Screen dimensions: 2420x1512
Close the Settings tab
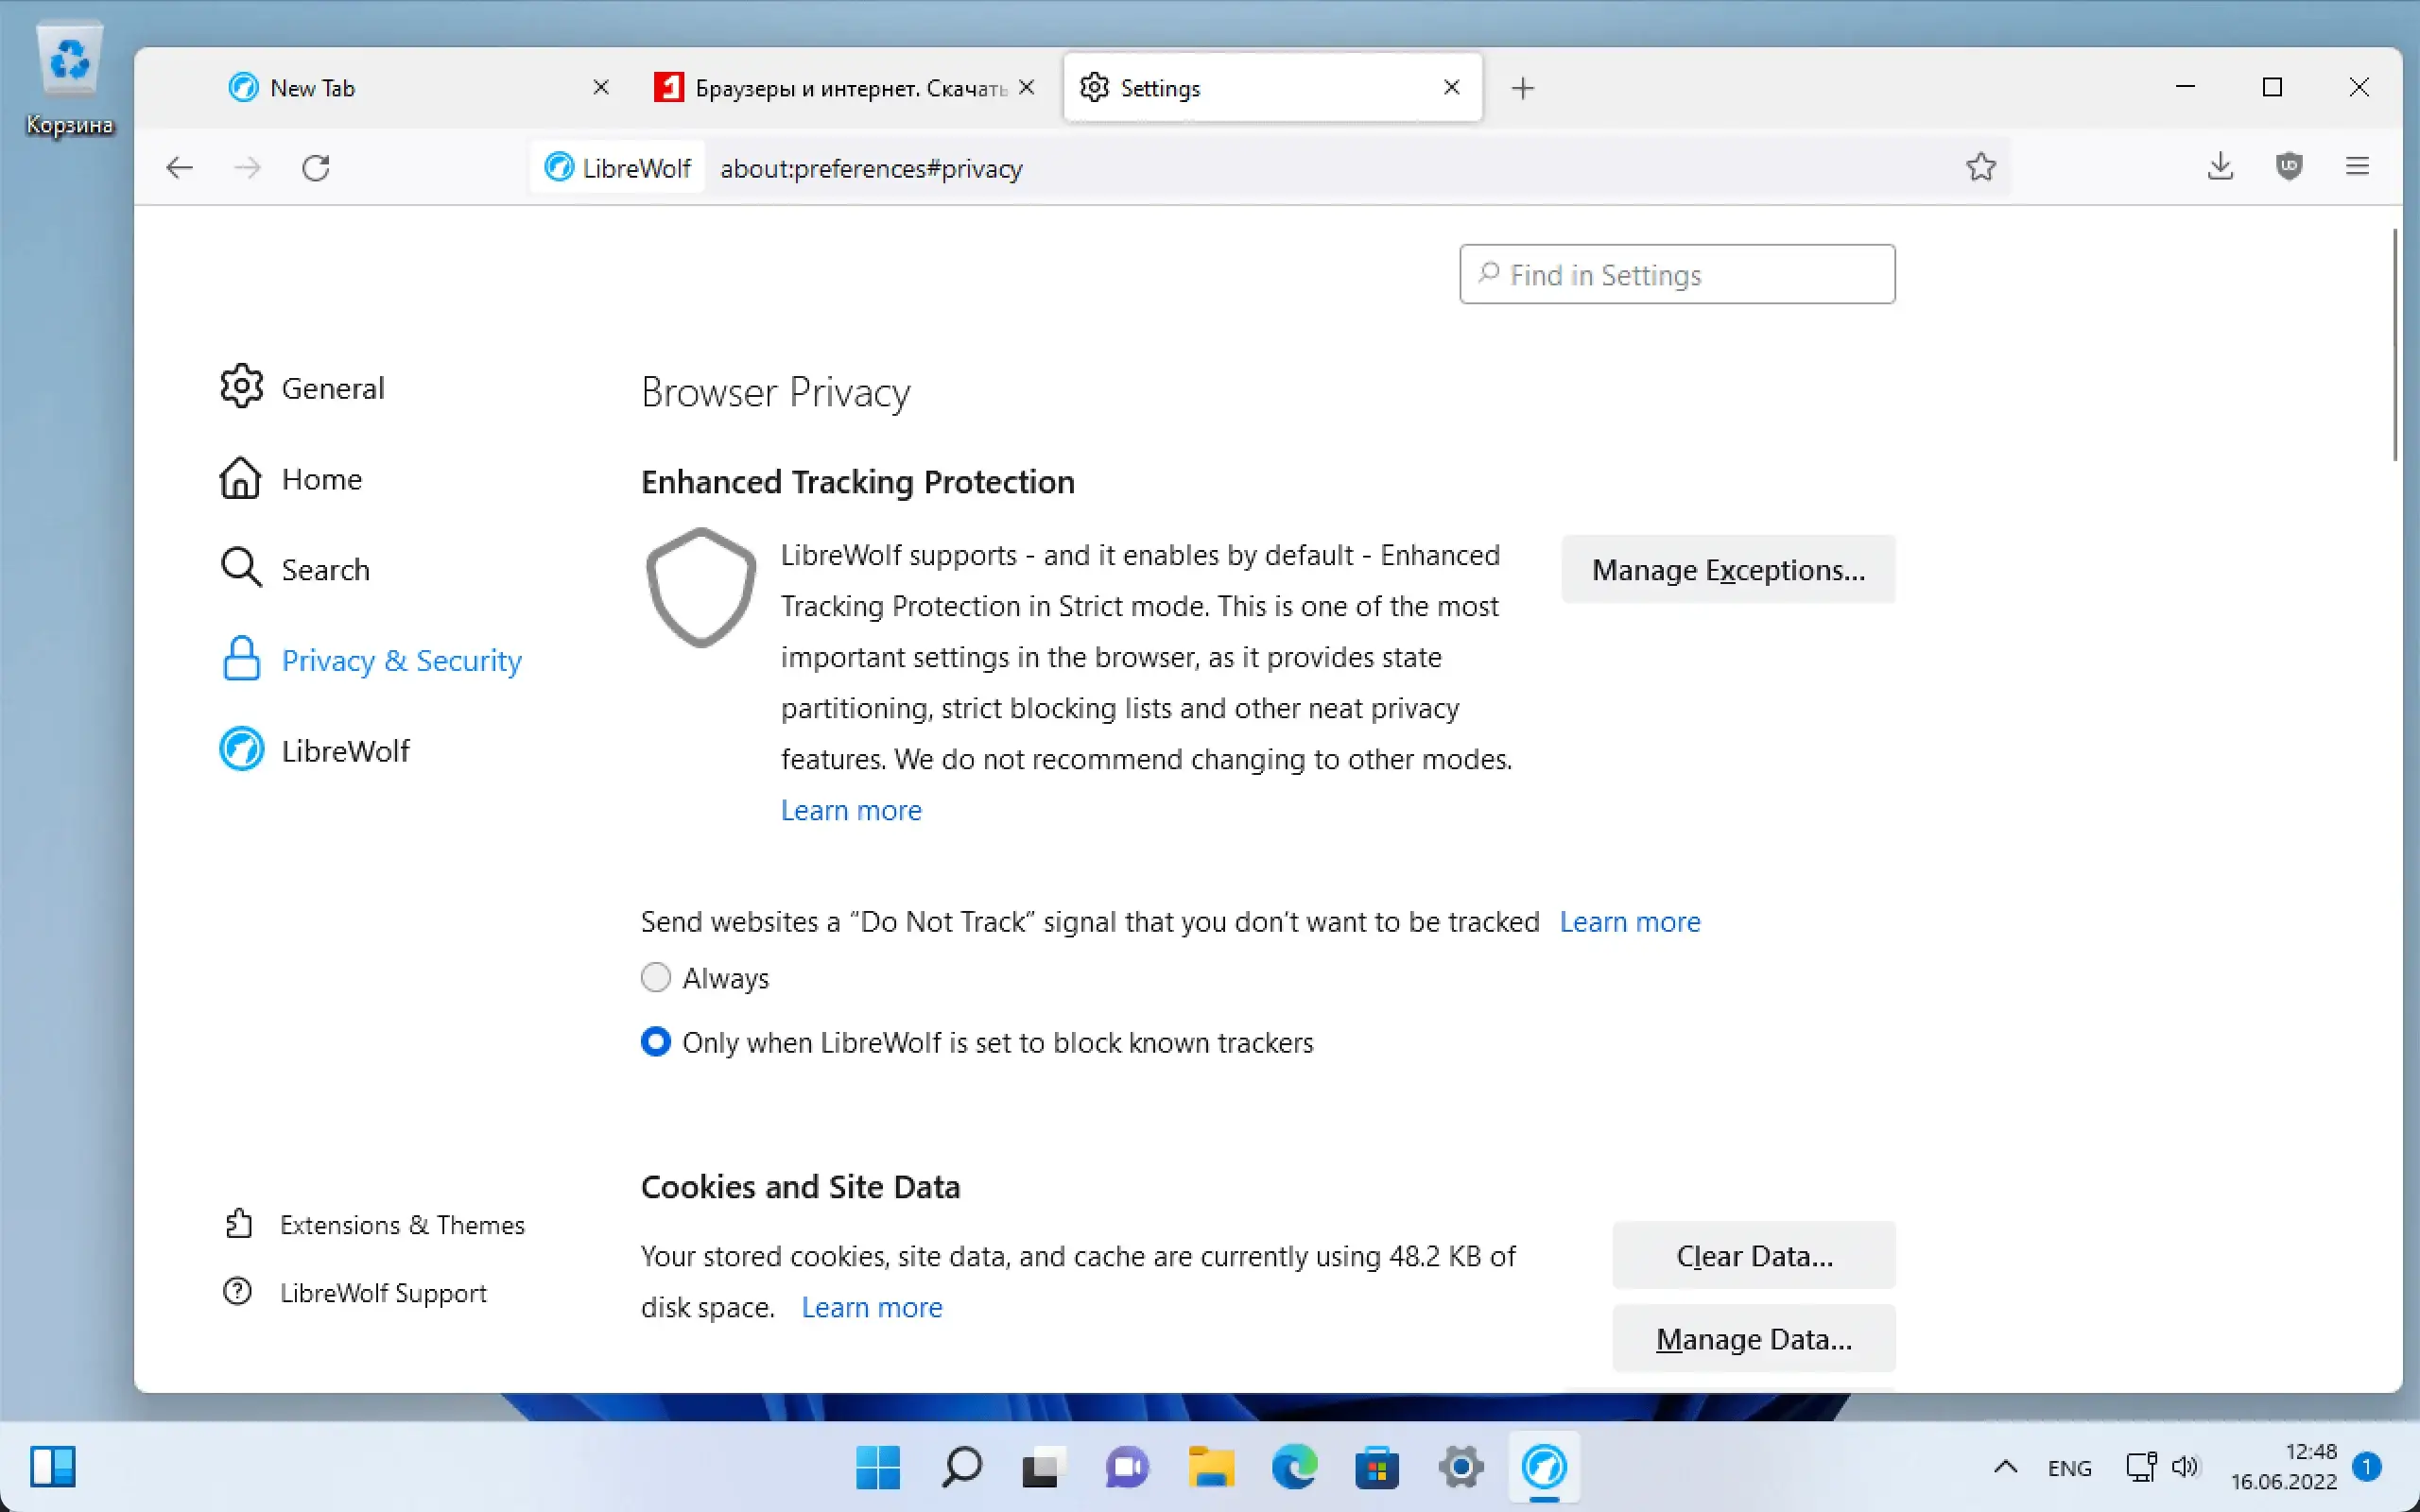[x=1452, y=87]
